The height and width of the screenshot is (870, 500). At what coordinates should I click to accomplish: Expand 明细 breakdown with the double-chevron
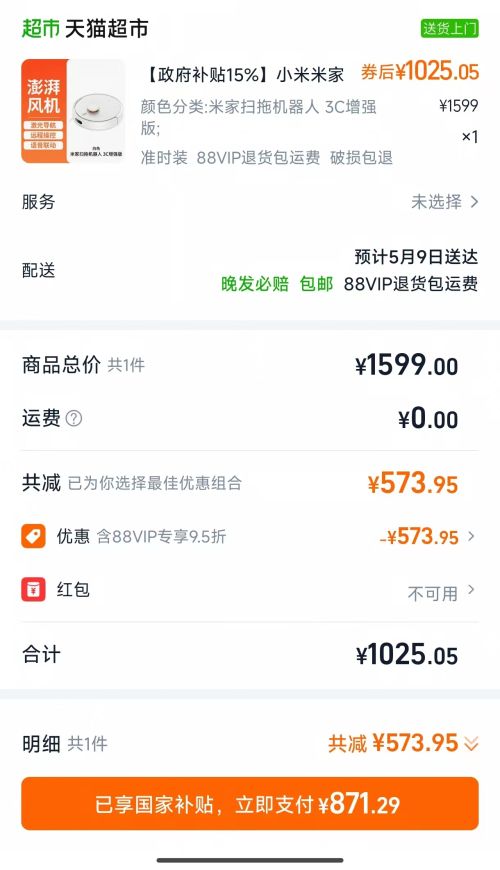pos(471,743)
